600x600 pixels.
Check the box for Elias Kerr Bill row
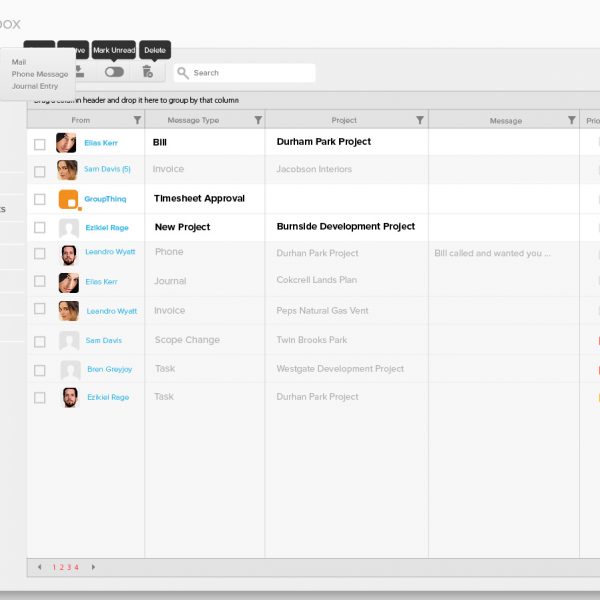click(40, 145)
